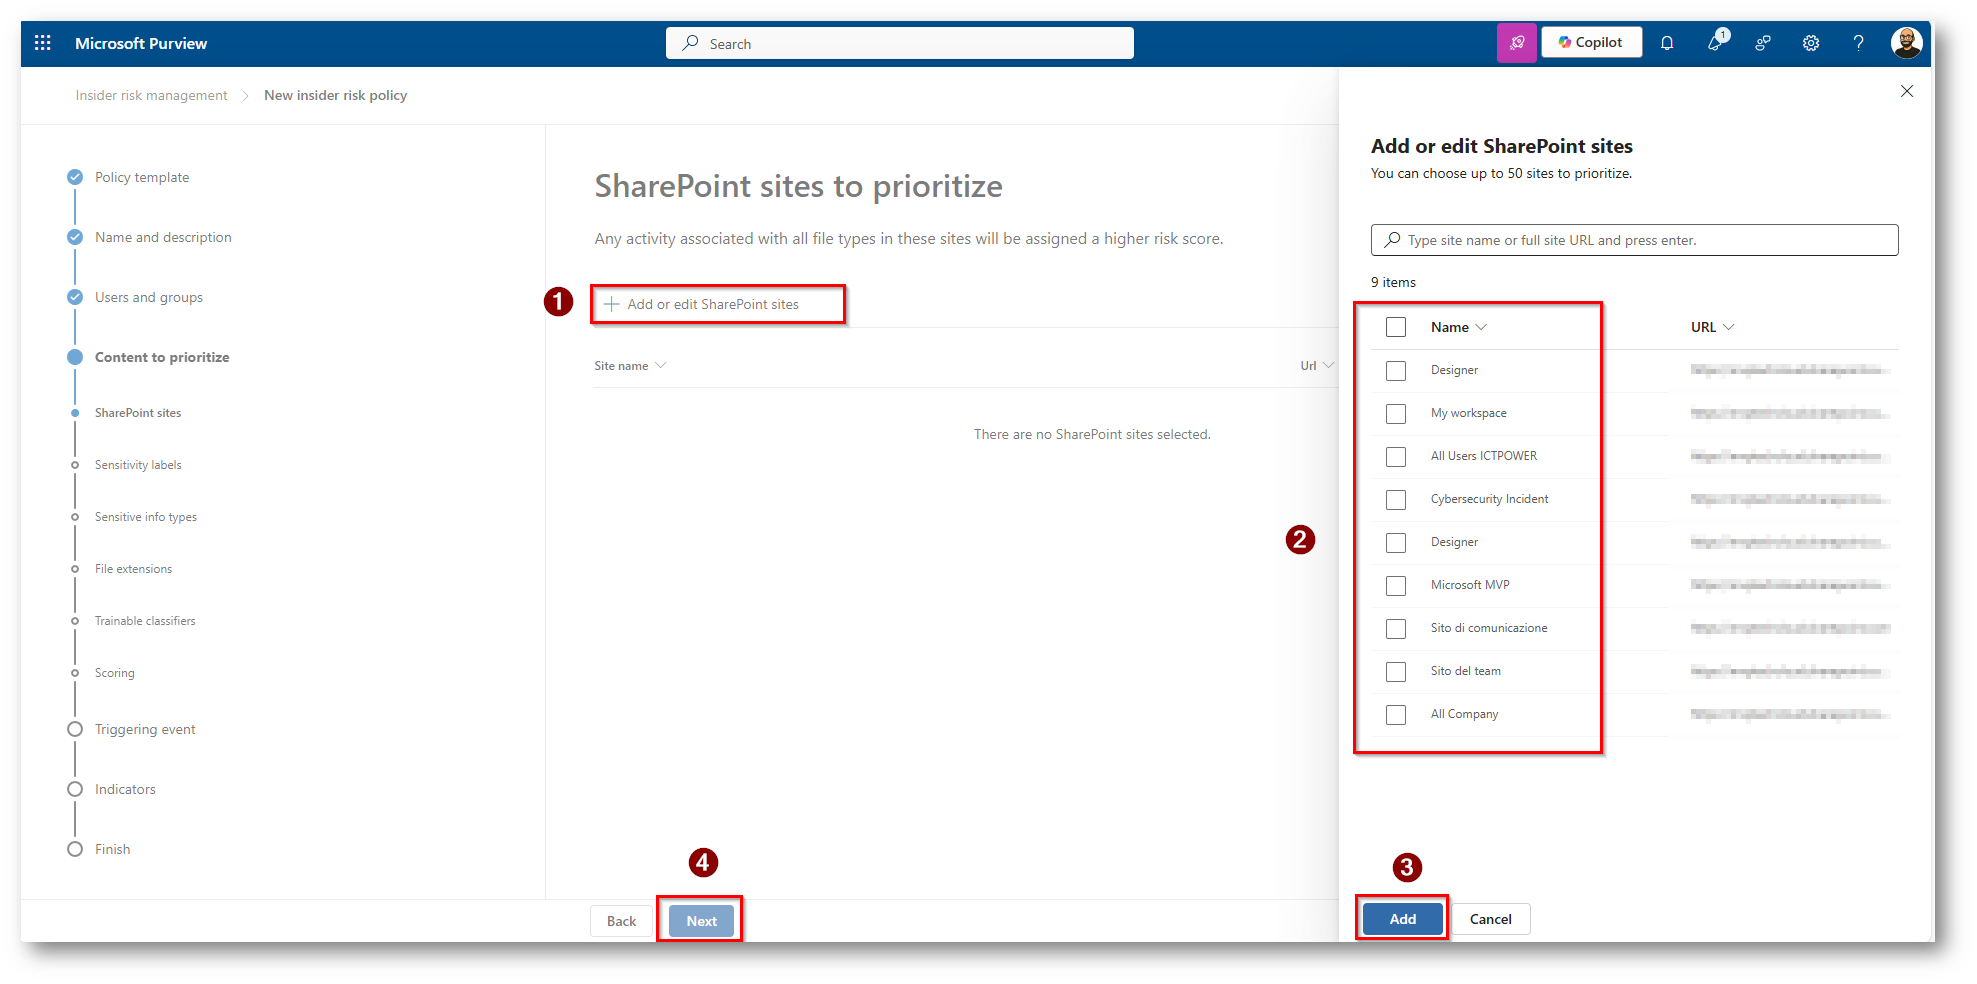Click the purple Purview portal icon
The height and width of the screenshot is (984, 1977).
(1516, 43)
